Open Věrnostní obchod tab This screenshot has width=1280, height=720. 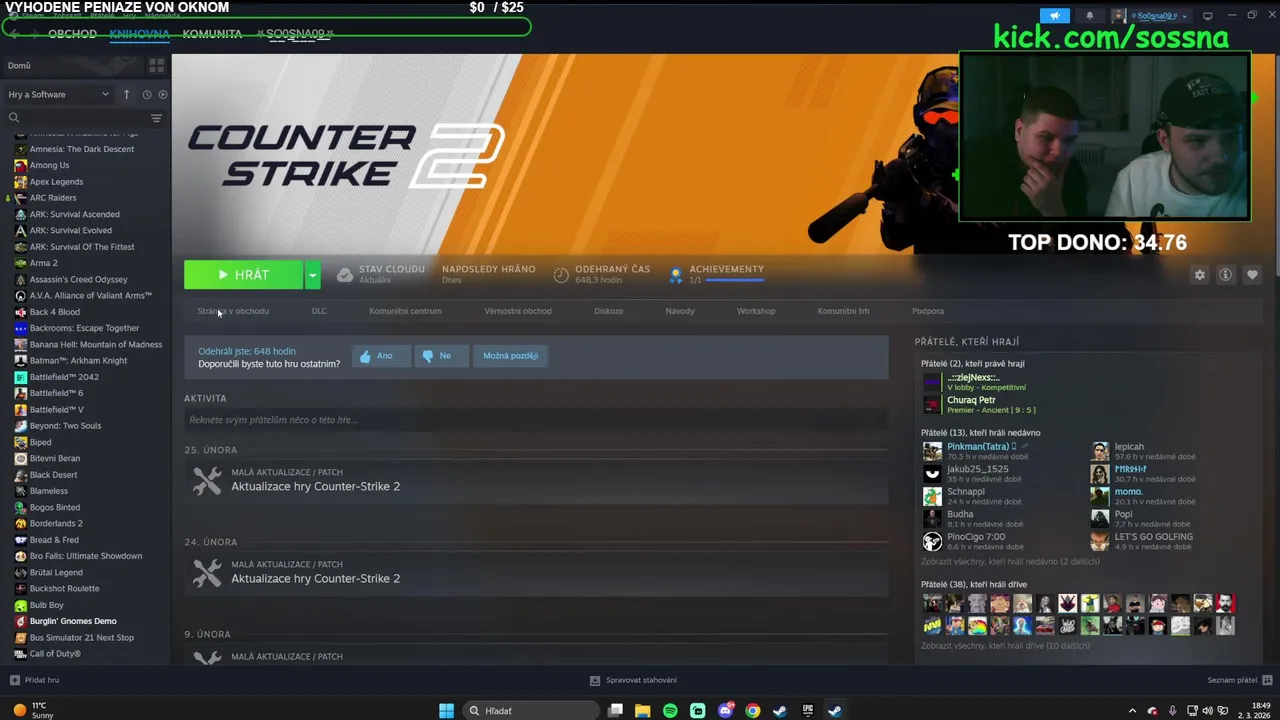pos(518,311)
